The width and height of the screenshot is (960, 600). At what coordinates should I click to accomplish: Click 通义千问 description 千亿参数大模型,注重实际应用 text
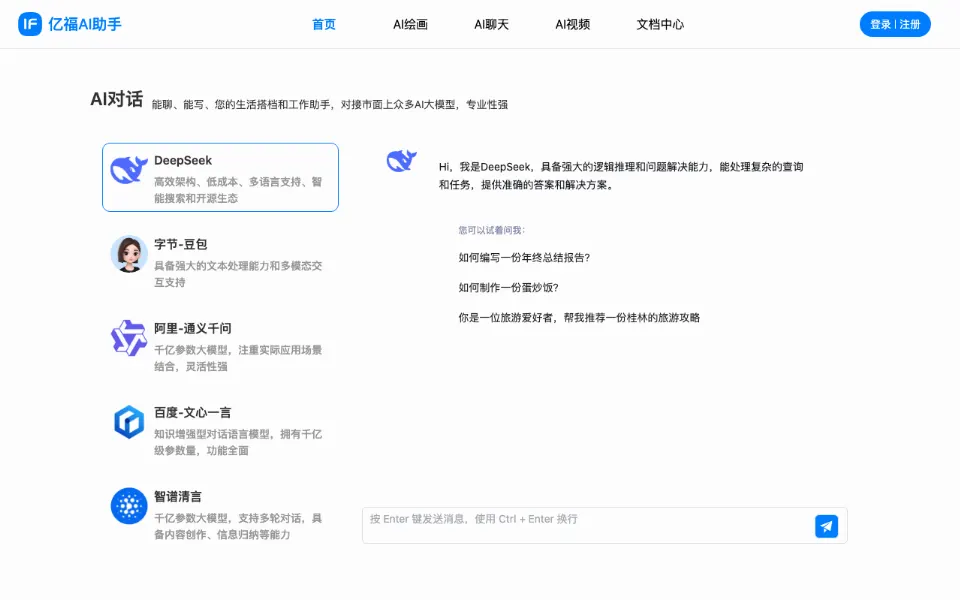(238, 358)
